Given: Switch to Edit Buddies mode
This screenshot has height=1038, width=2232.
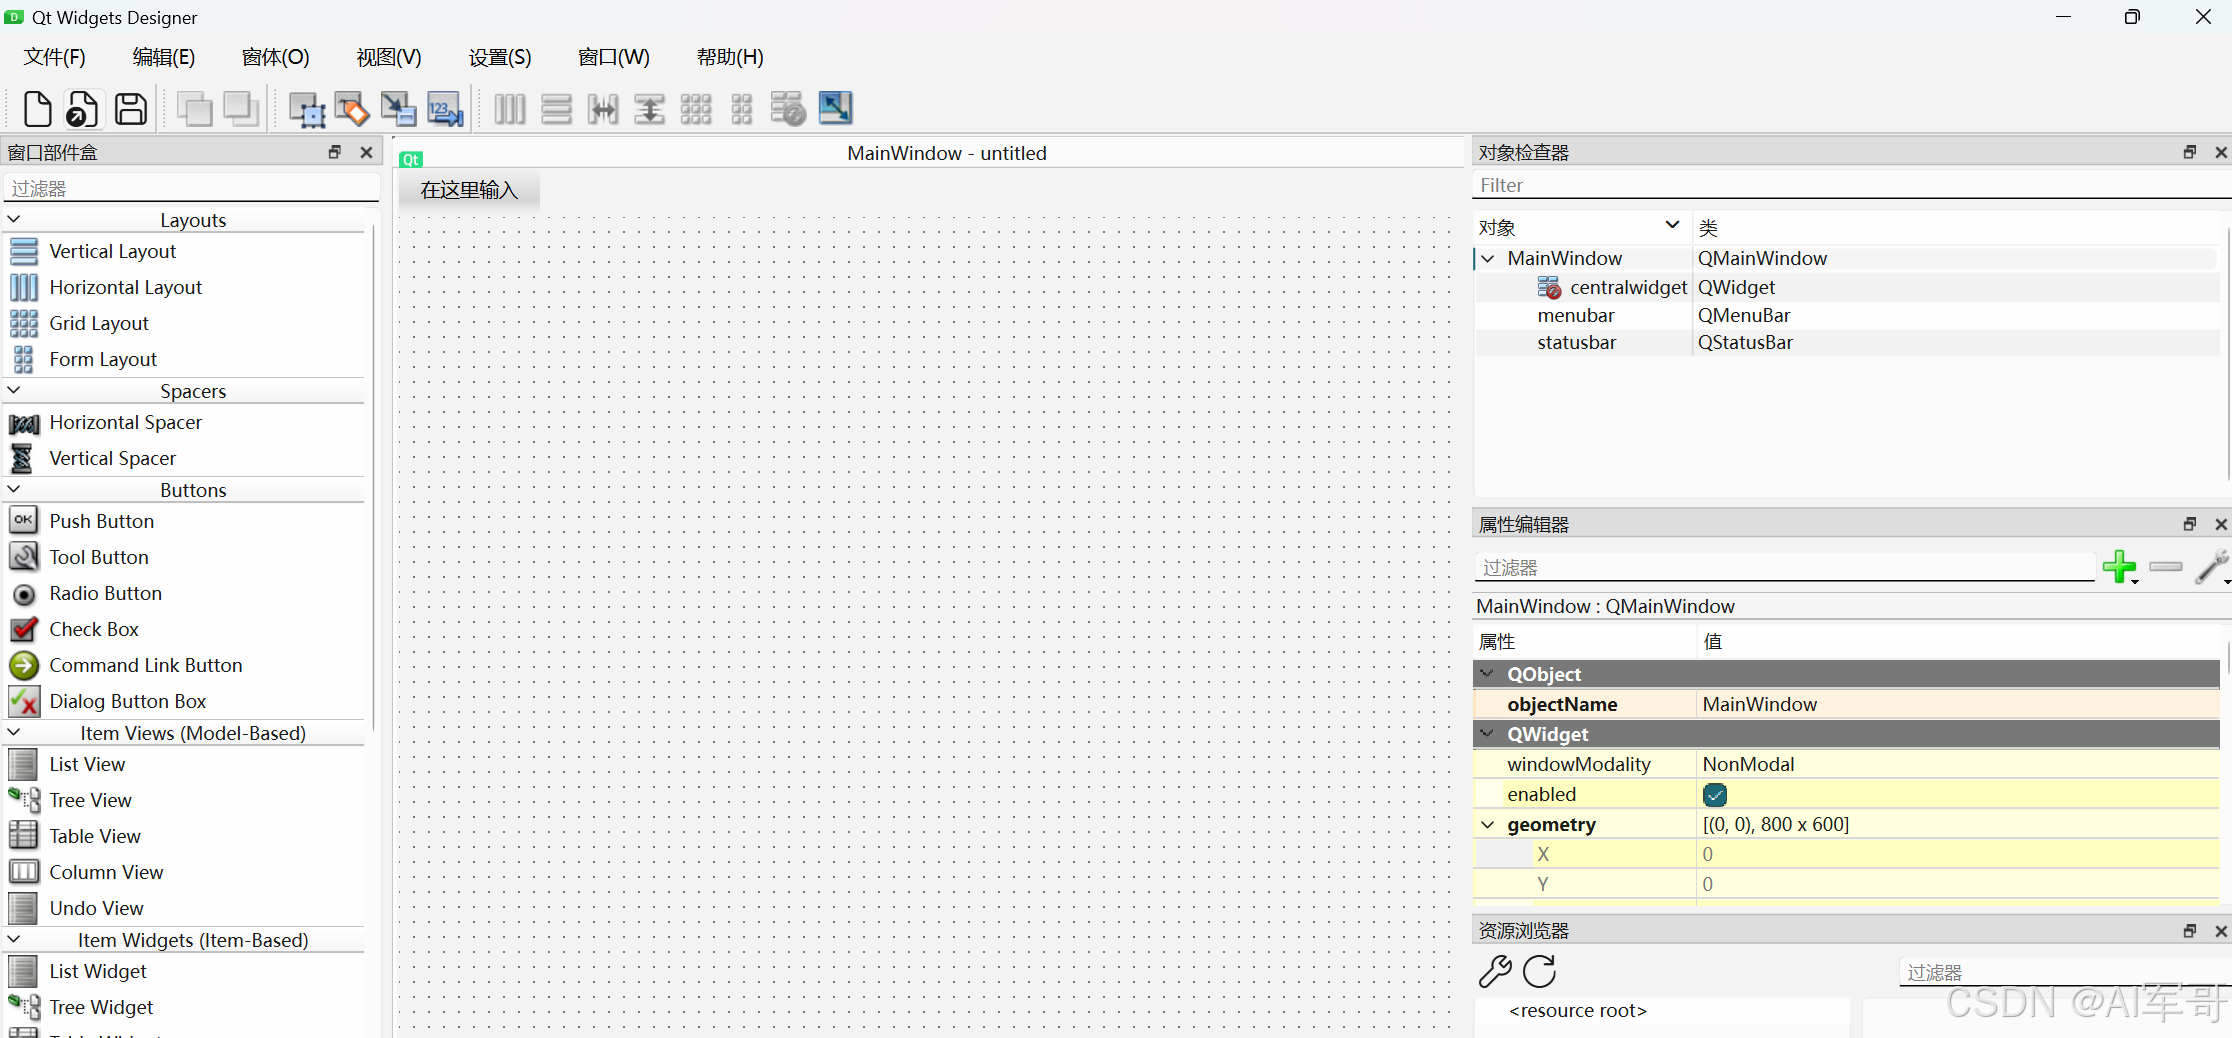Looking at the screenshot, I should click(398, 109).
